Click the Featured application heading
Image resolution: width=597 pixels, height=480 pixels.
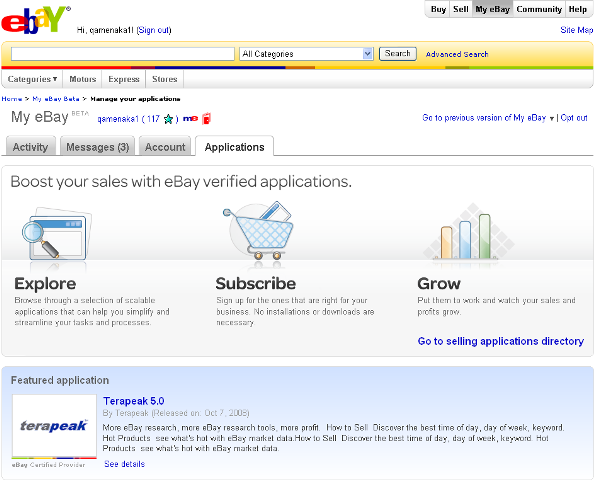point(60,380)
